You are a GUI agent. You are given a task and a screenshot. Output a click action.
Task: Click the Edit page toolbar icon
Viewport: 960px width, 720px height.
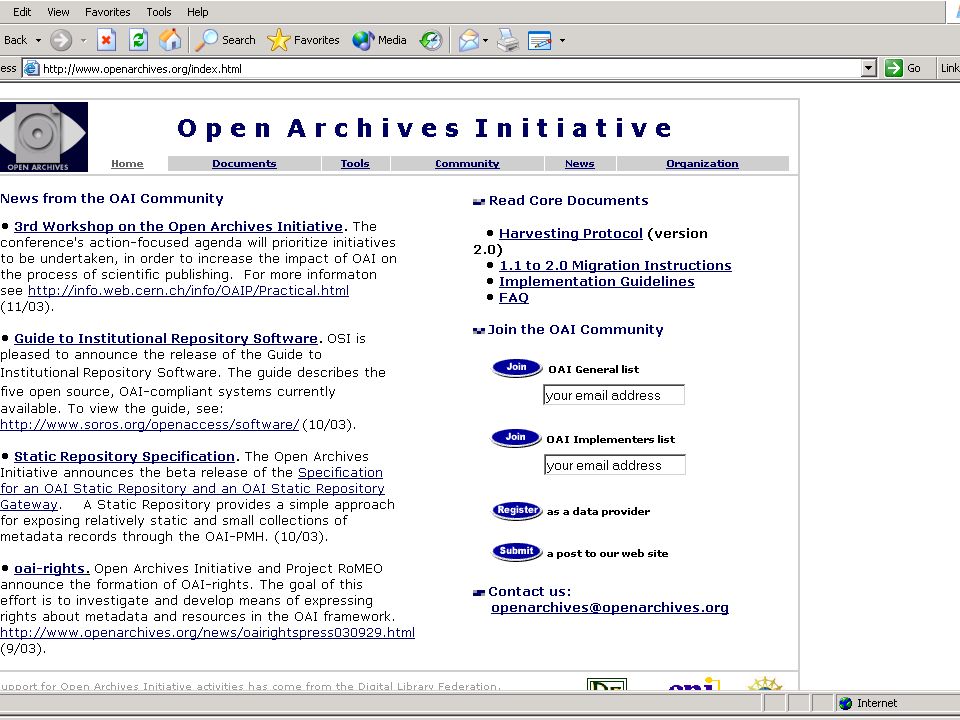[539, 40]
